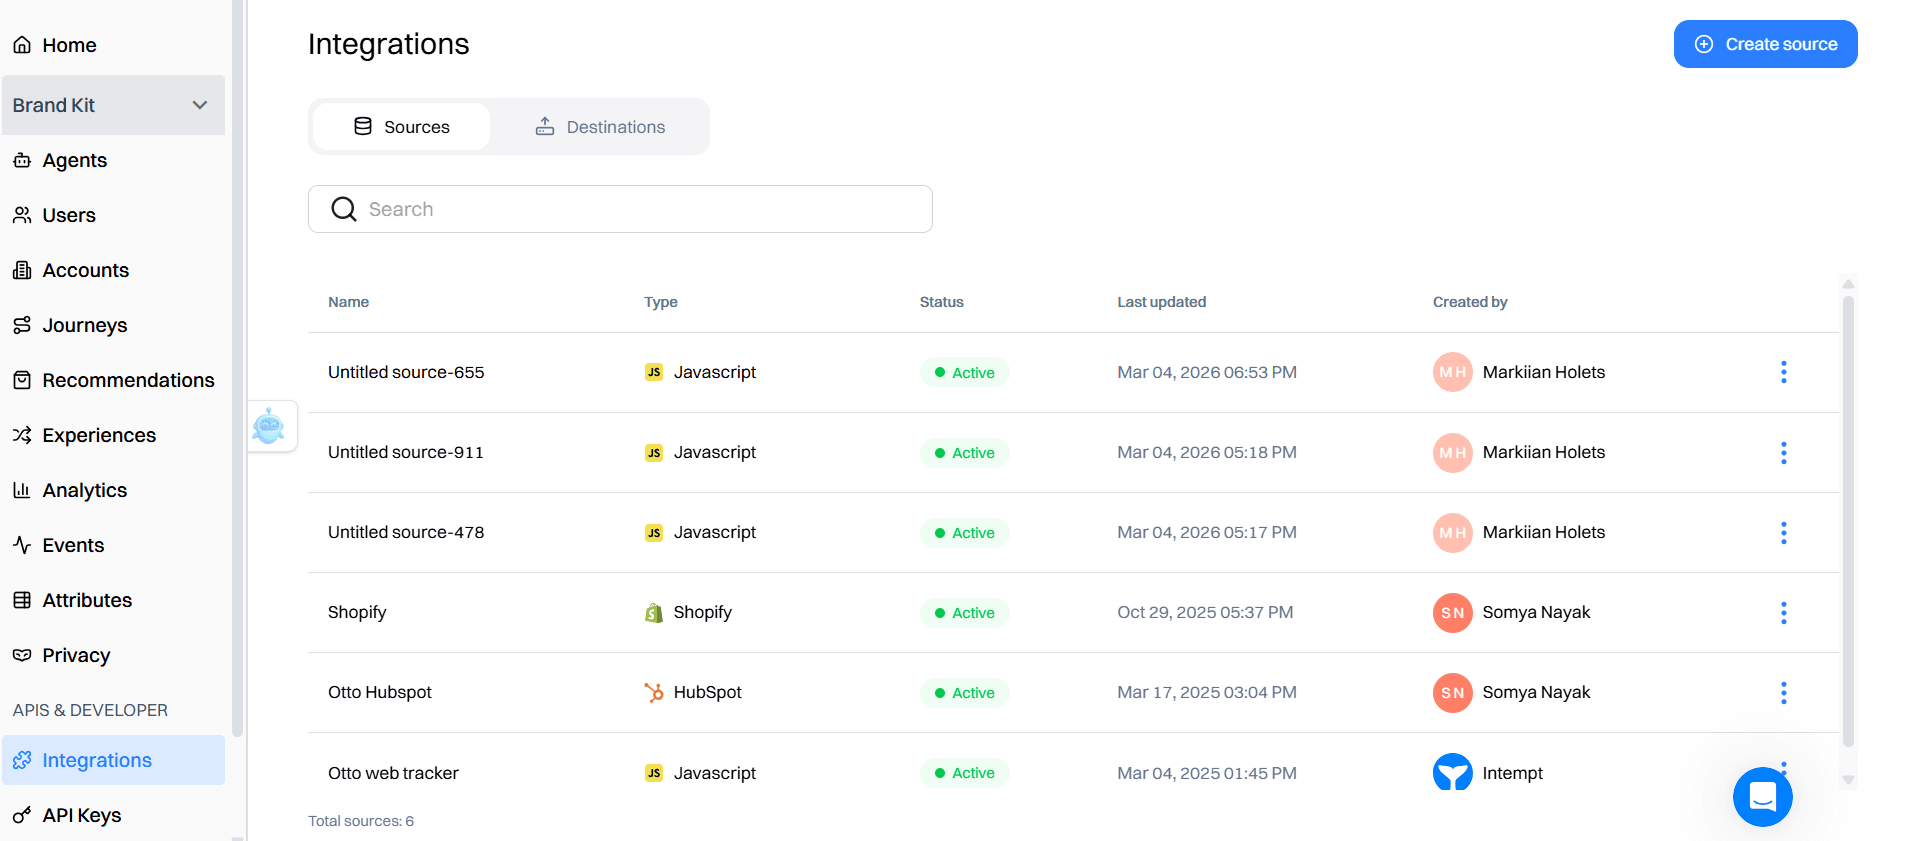Go to Journeys in the sidebar
The width and height of the screenshot is (1907, 841).
[85, 325]
